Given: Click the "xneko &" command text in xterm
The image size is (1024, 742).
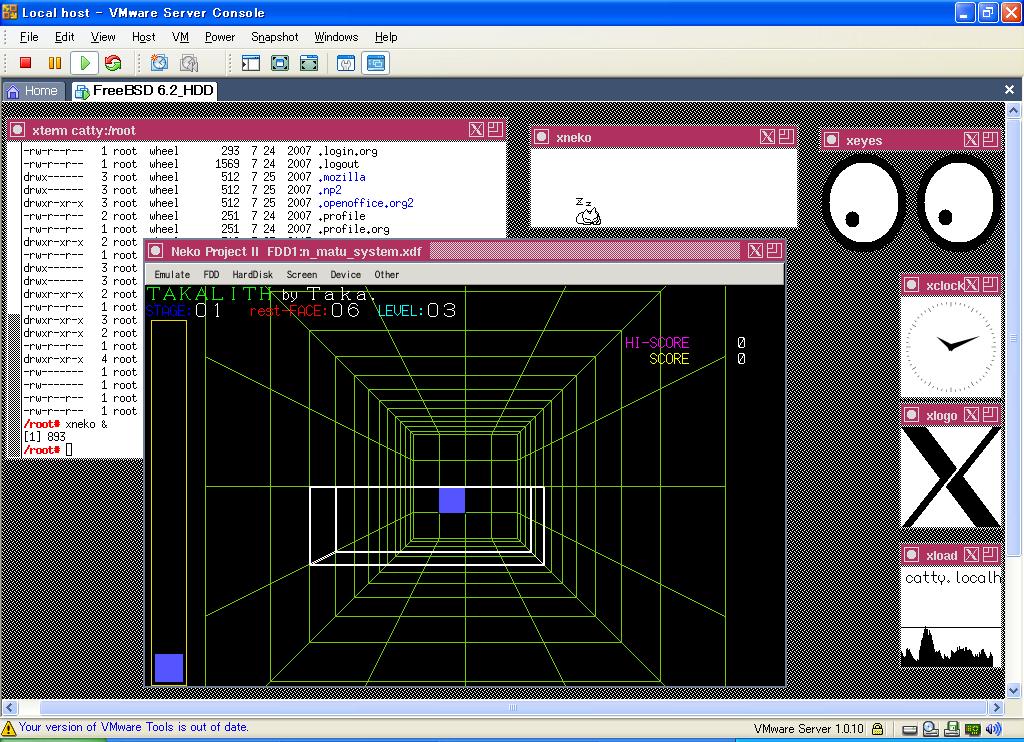Looking at the screenshot, I should [x=86, y=424].
